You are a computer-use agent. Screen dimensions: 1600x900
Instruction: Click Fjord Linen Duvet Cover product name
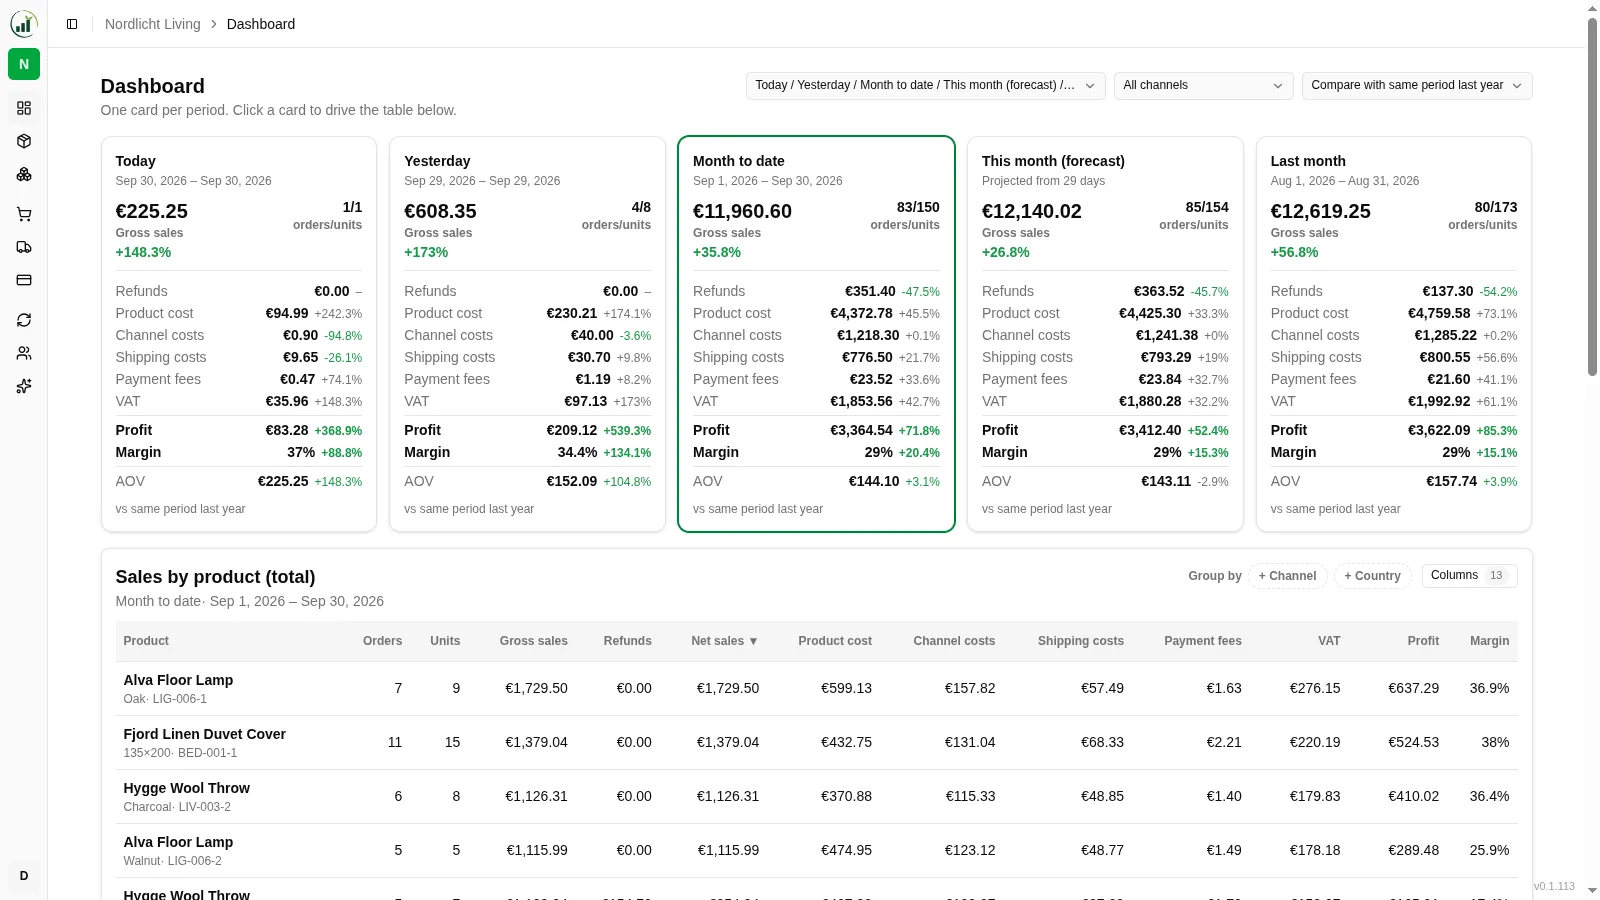[x=205, y=734]
